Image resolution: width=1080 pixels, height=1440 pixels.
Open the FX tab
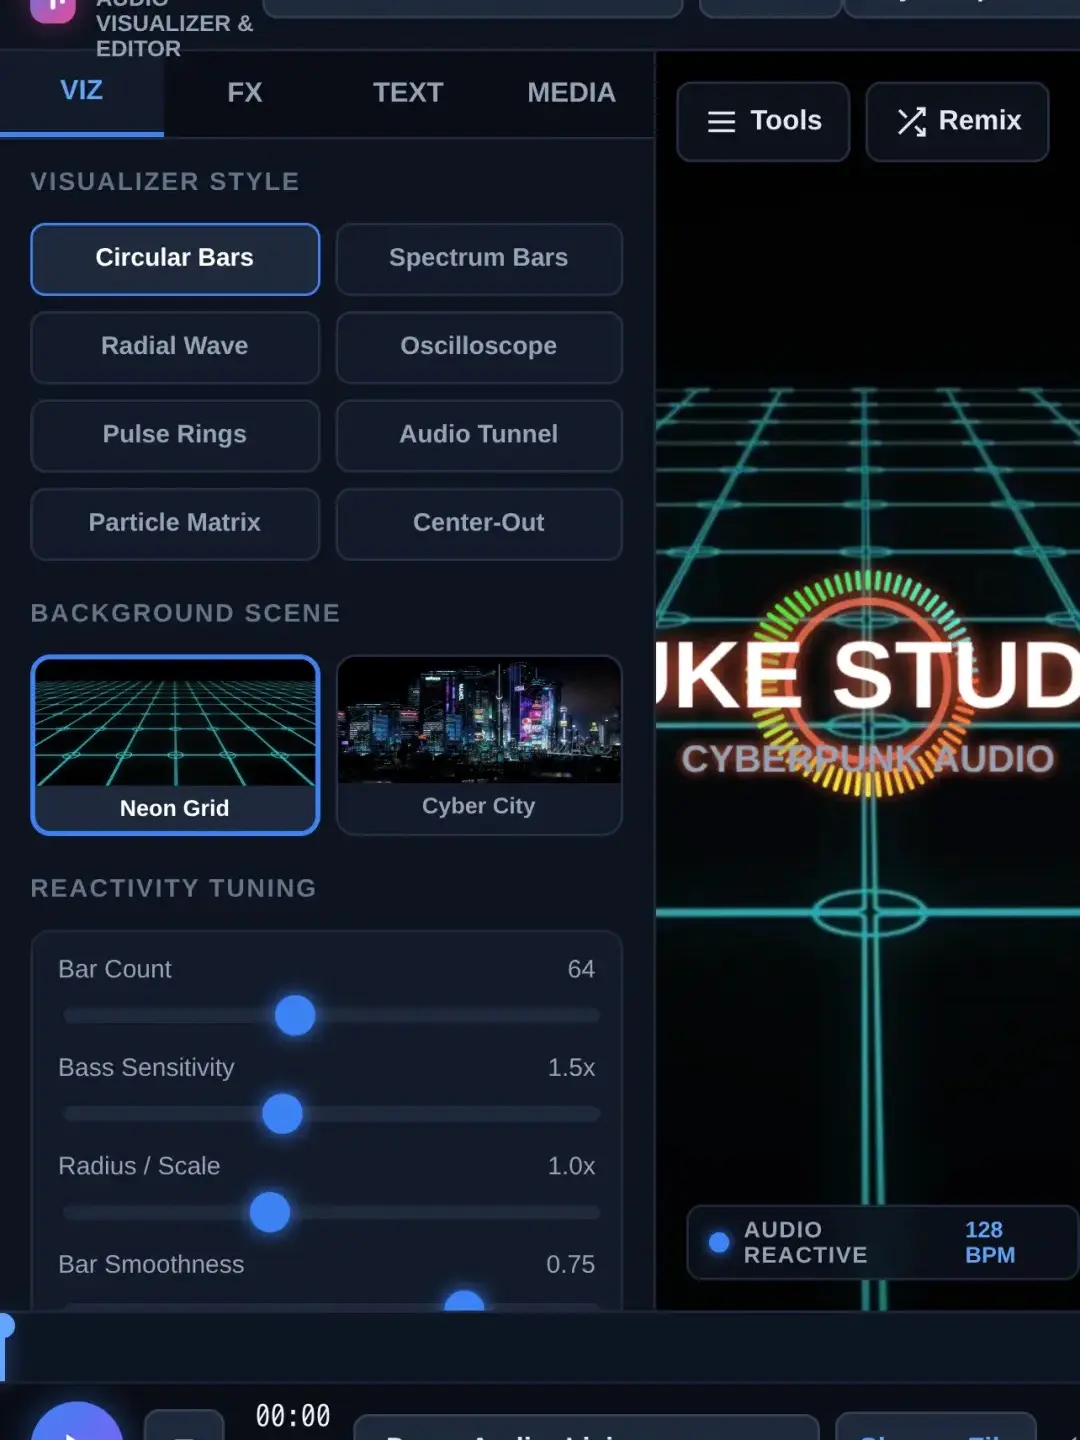pos(245,93)
